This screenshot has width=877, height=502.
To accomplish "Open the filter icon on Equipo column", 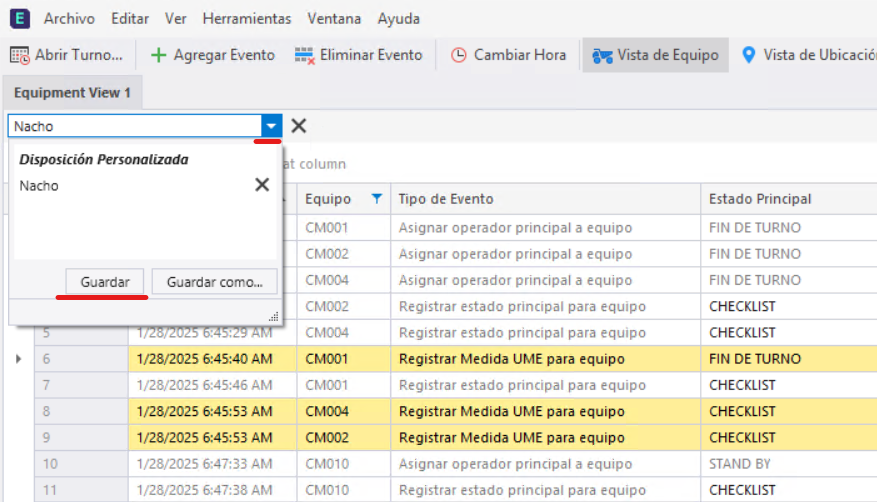I will [x=376, y=199].
